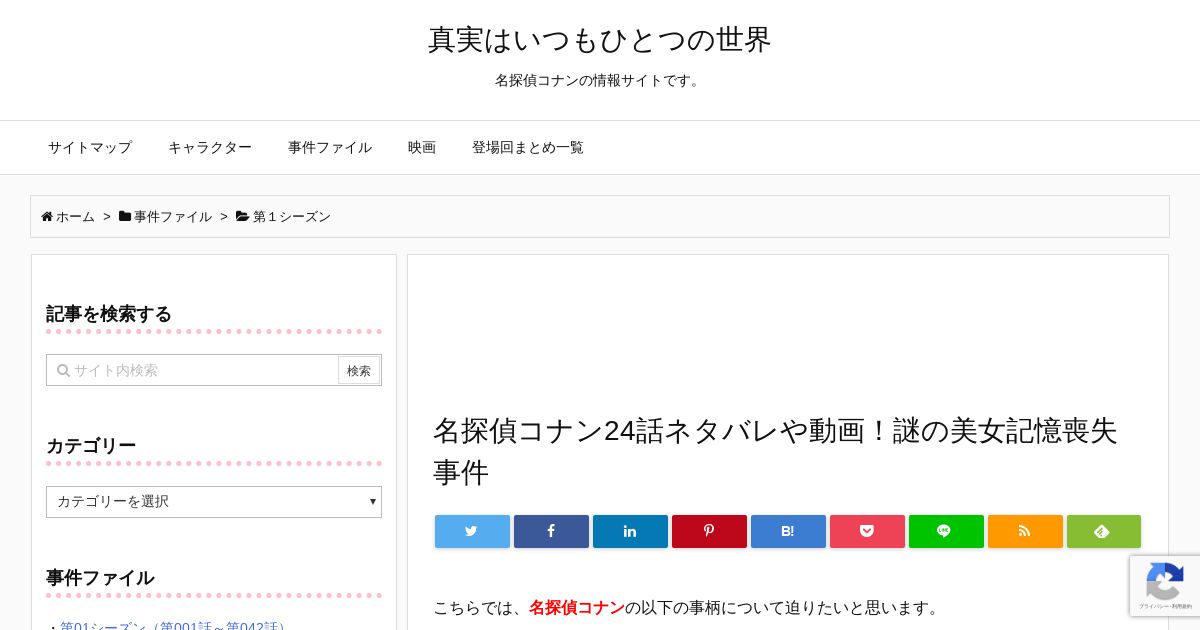Click the 検索 search button
Screen dimensions: 1200x630
point(359,370)
